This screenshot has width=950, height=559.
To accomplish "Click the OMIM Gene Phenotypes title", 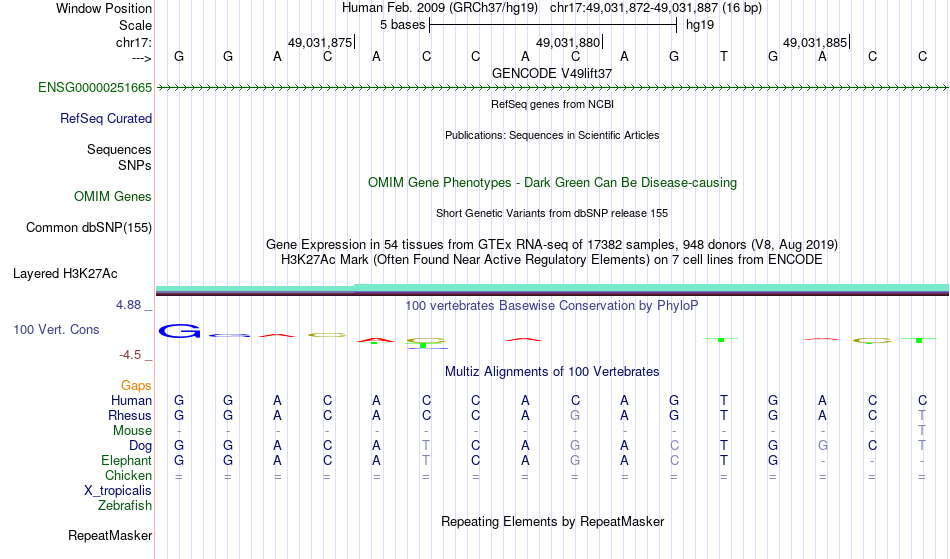I will (552, 183).
